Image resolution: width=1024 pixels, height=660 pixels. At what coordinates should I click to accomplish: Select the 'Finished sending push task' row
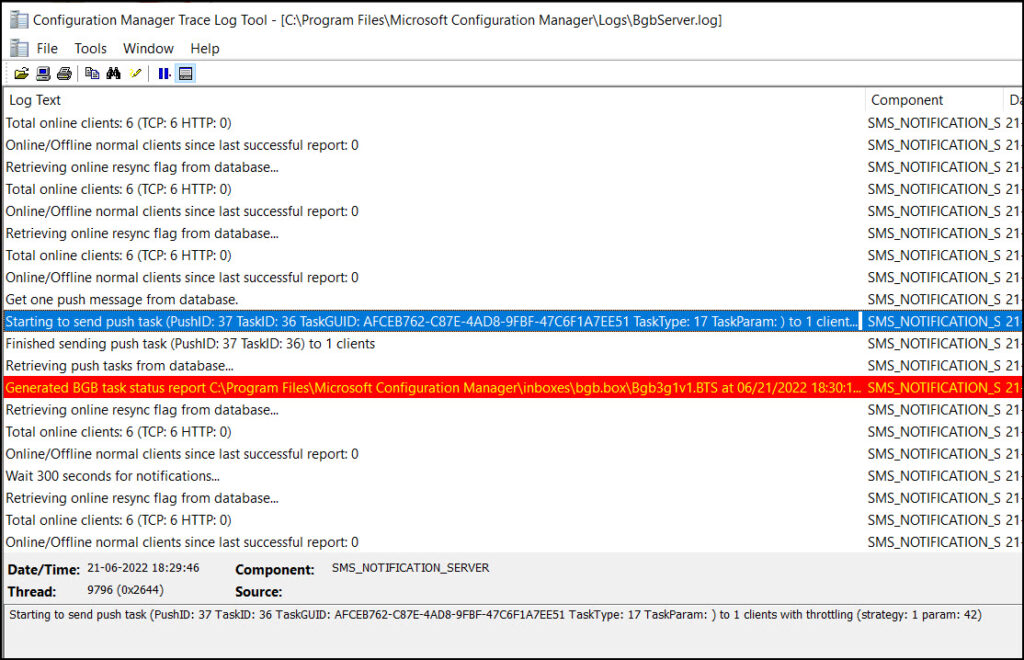point(512,343)
